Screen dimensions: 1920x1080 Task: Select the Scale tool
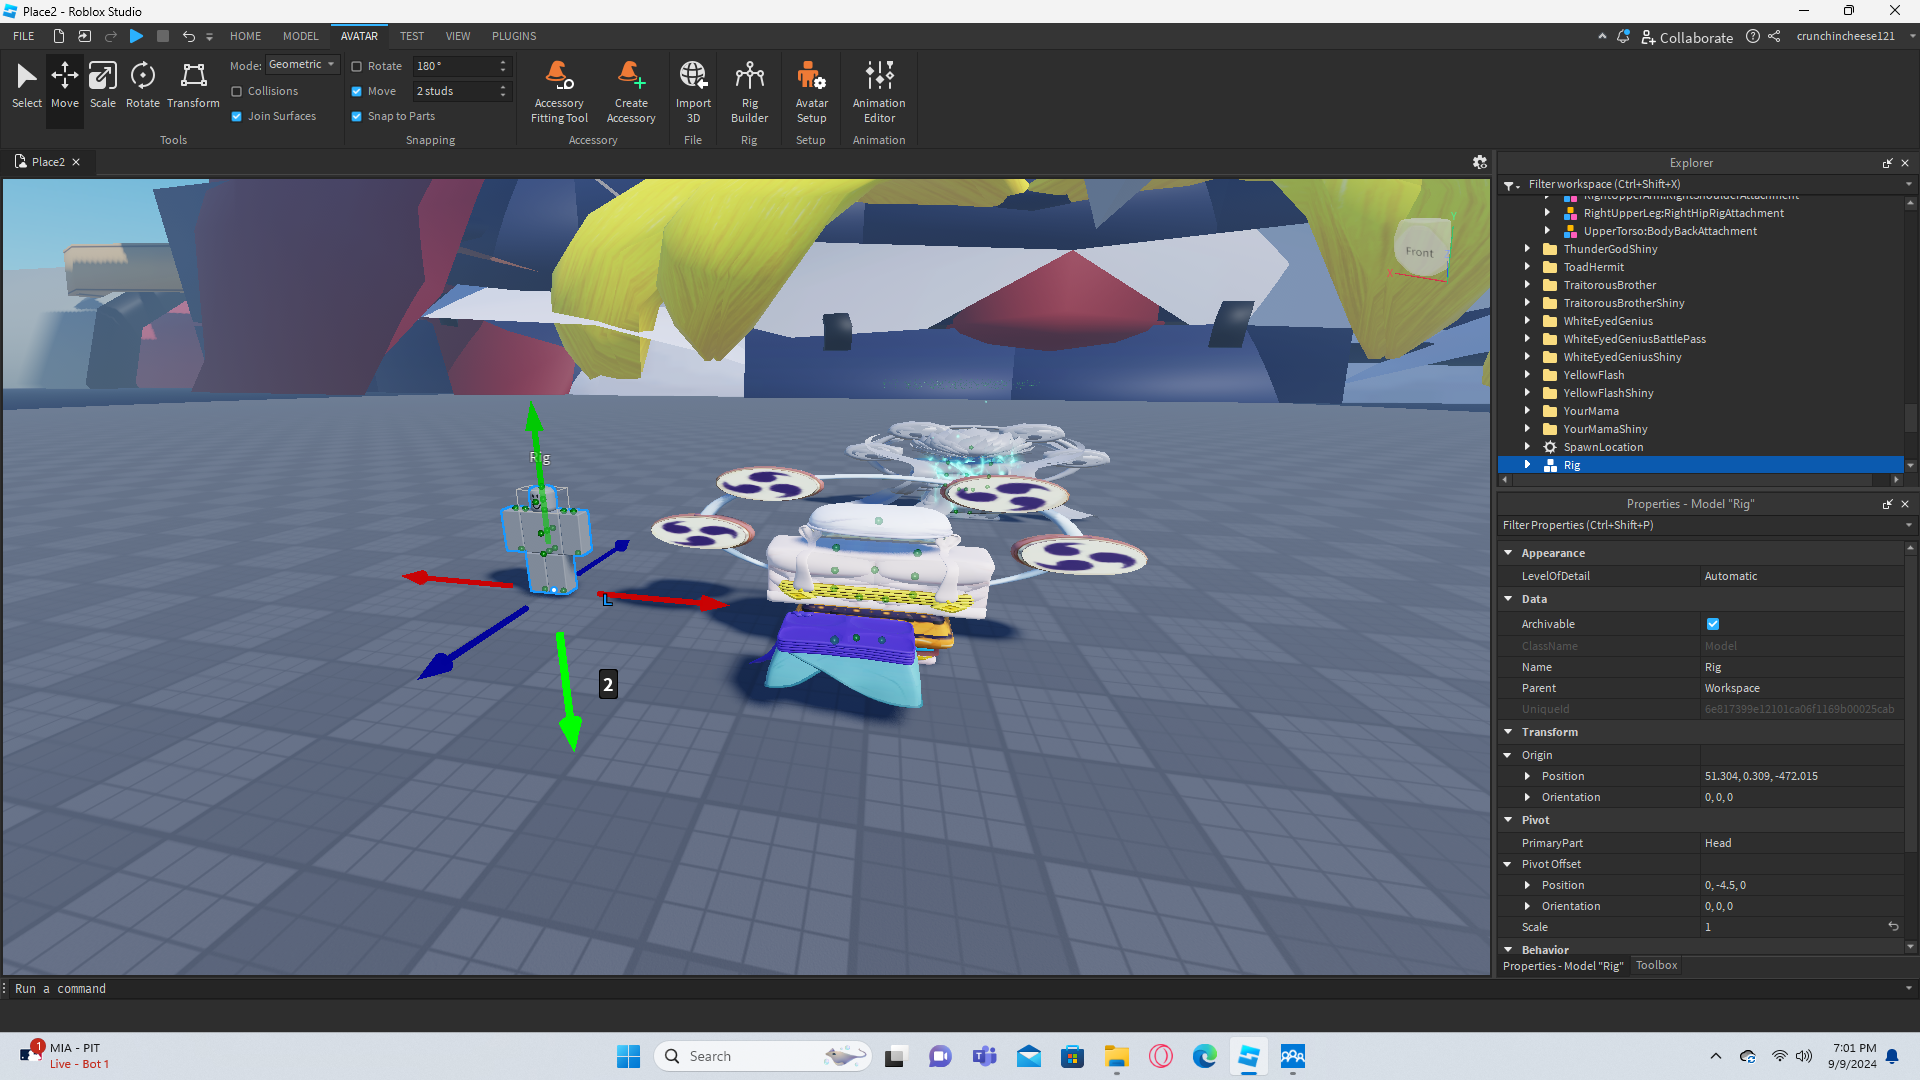pyautogui.click(x=102, y=84)
